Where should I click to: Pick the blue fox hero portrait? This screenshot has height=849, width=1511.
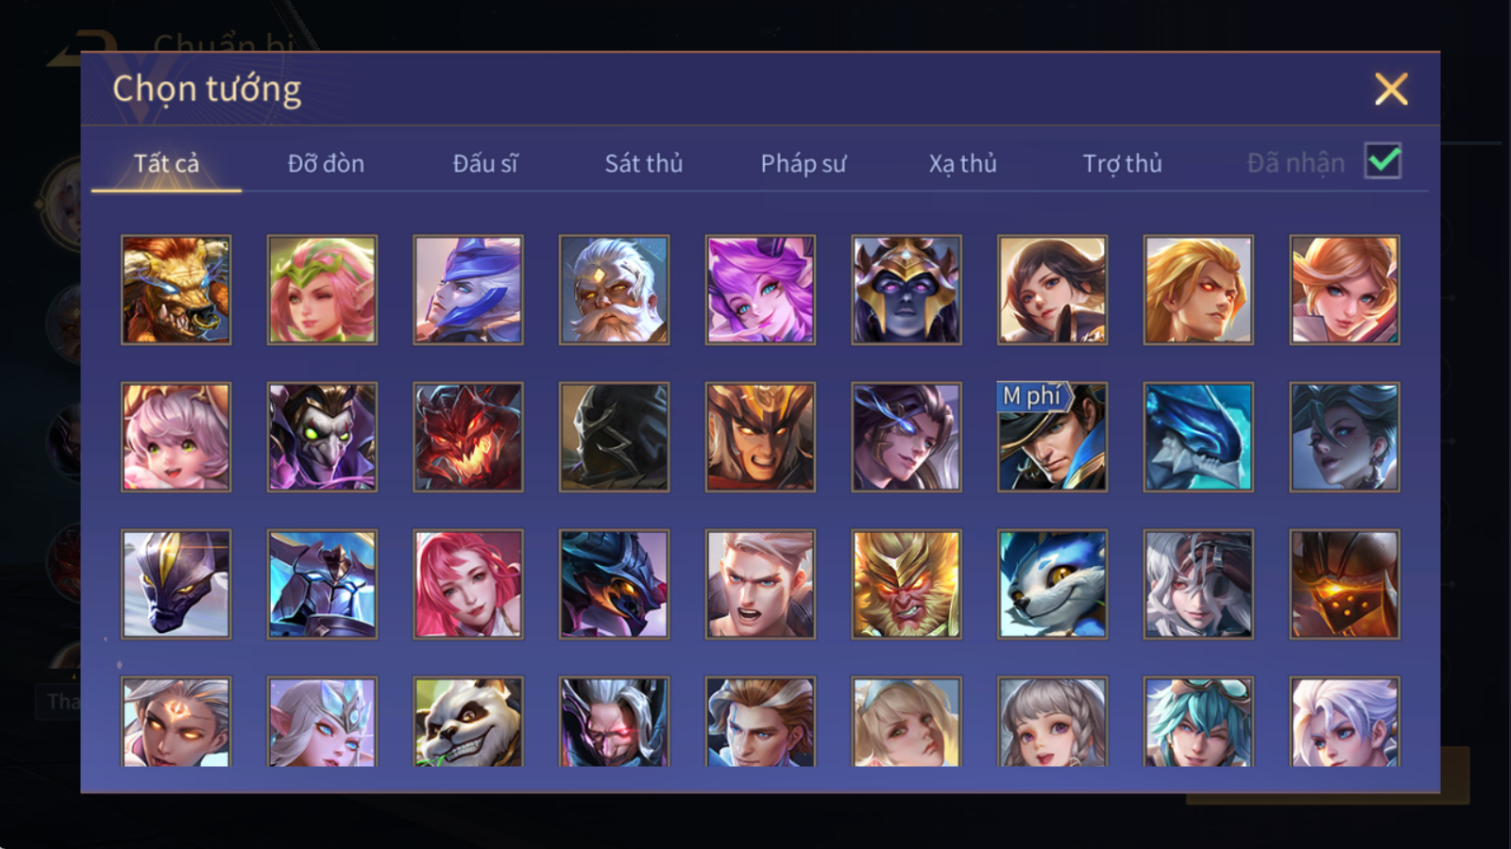click(x=1052, y=584)
